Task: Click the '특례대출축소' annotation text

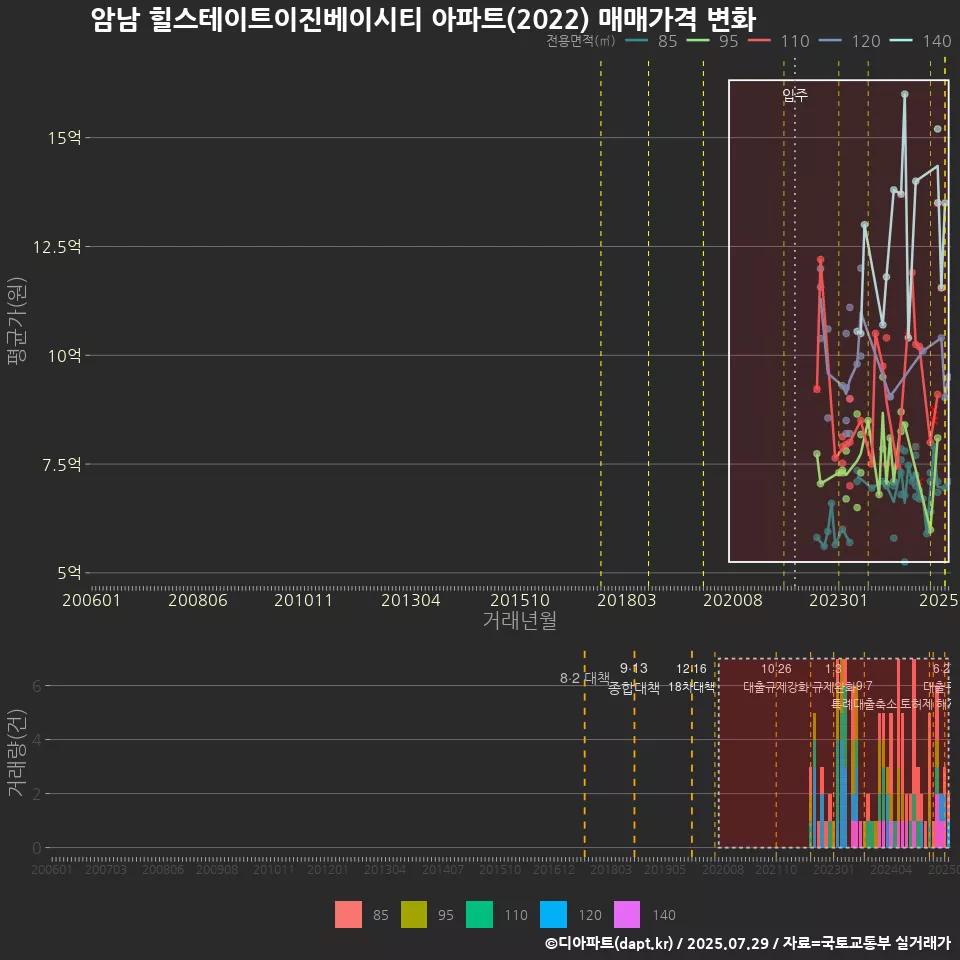Action: point(864,704)
